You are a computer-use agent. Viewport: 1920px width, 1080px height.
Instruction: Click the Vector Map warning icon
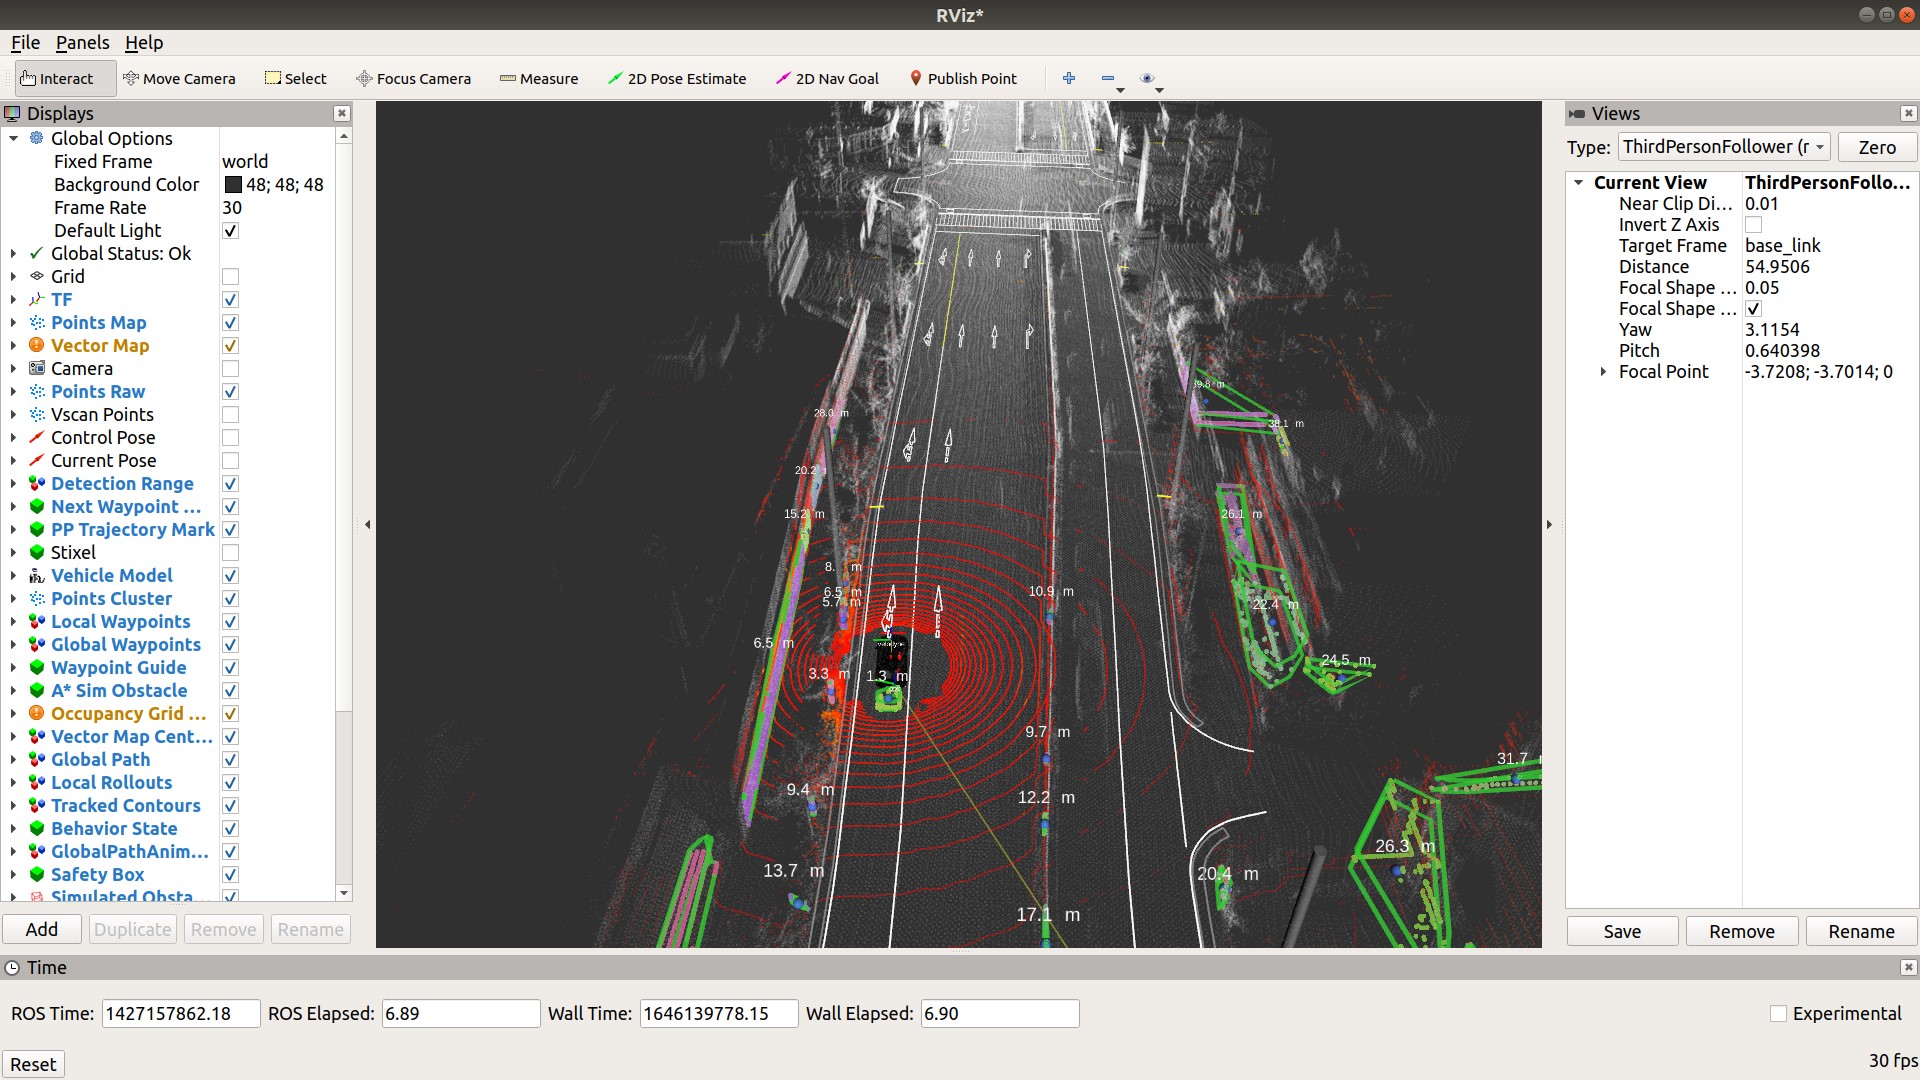pos(37,345)
